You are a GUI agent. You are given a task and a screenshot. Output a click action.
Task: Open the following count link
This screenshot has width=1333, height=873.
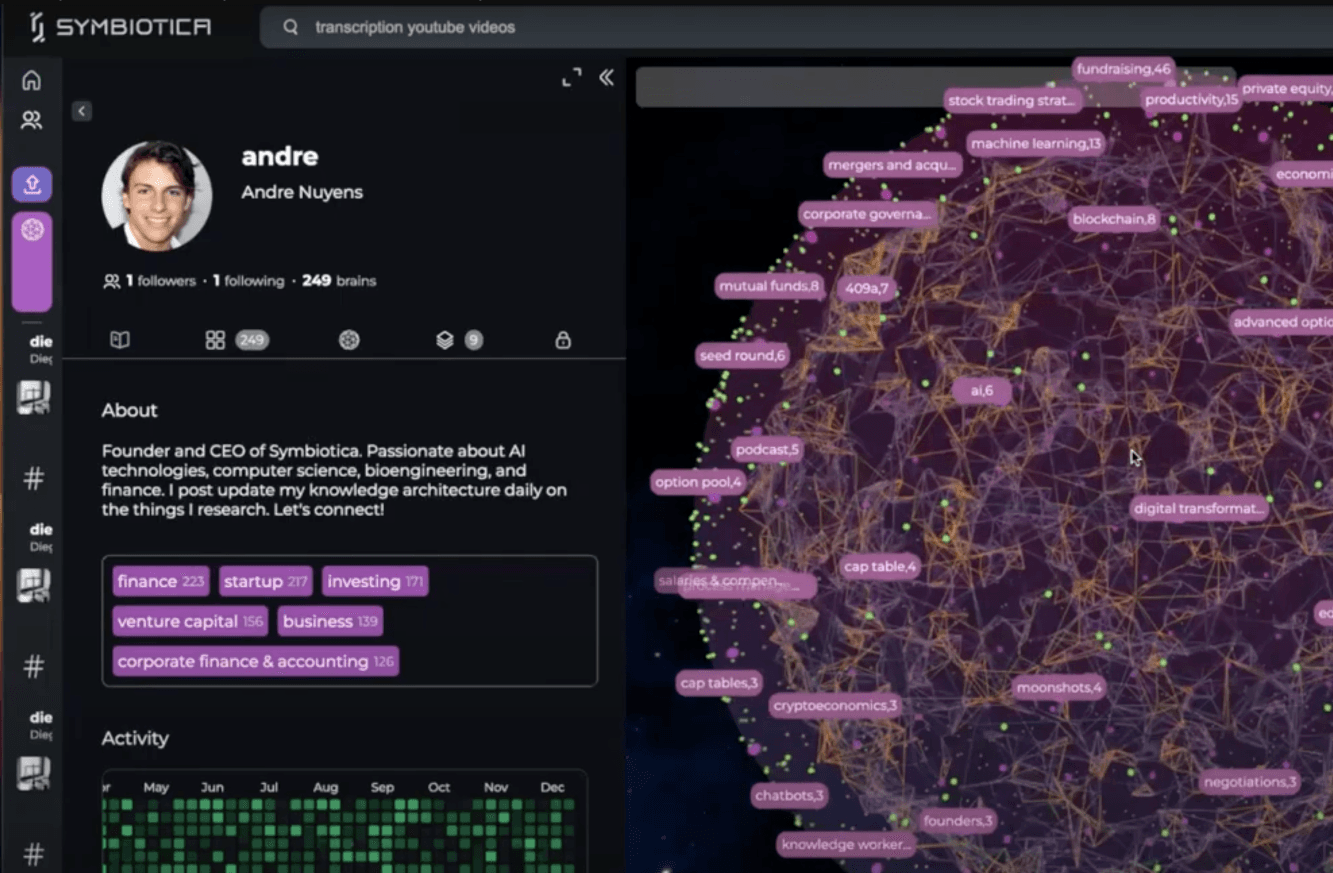[x=248, y=281]
